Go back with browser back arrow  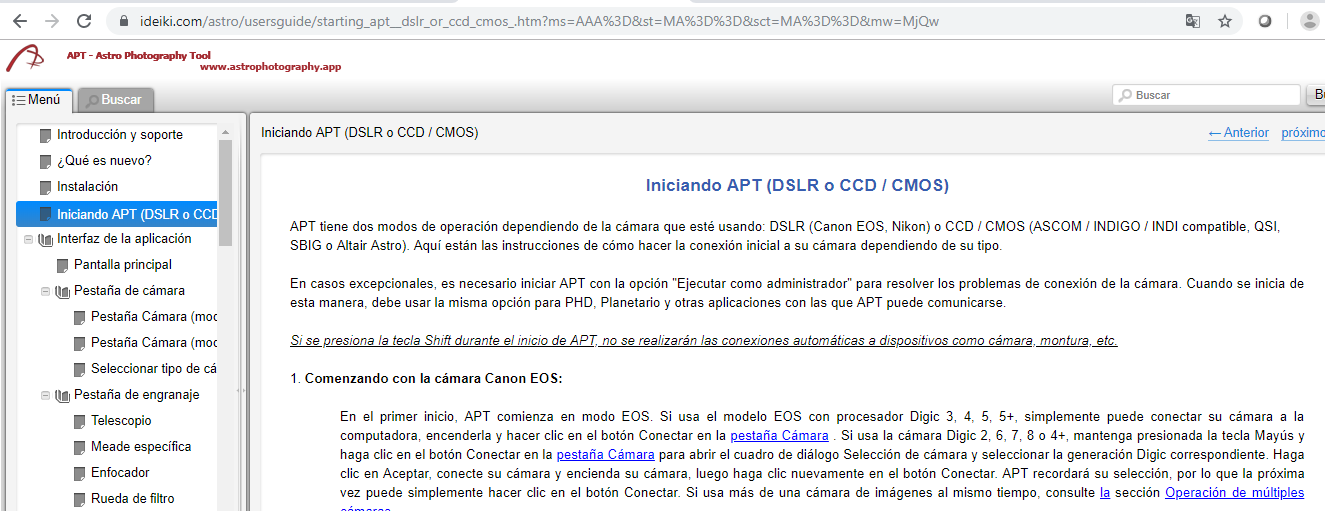point(19,21)
